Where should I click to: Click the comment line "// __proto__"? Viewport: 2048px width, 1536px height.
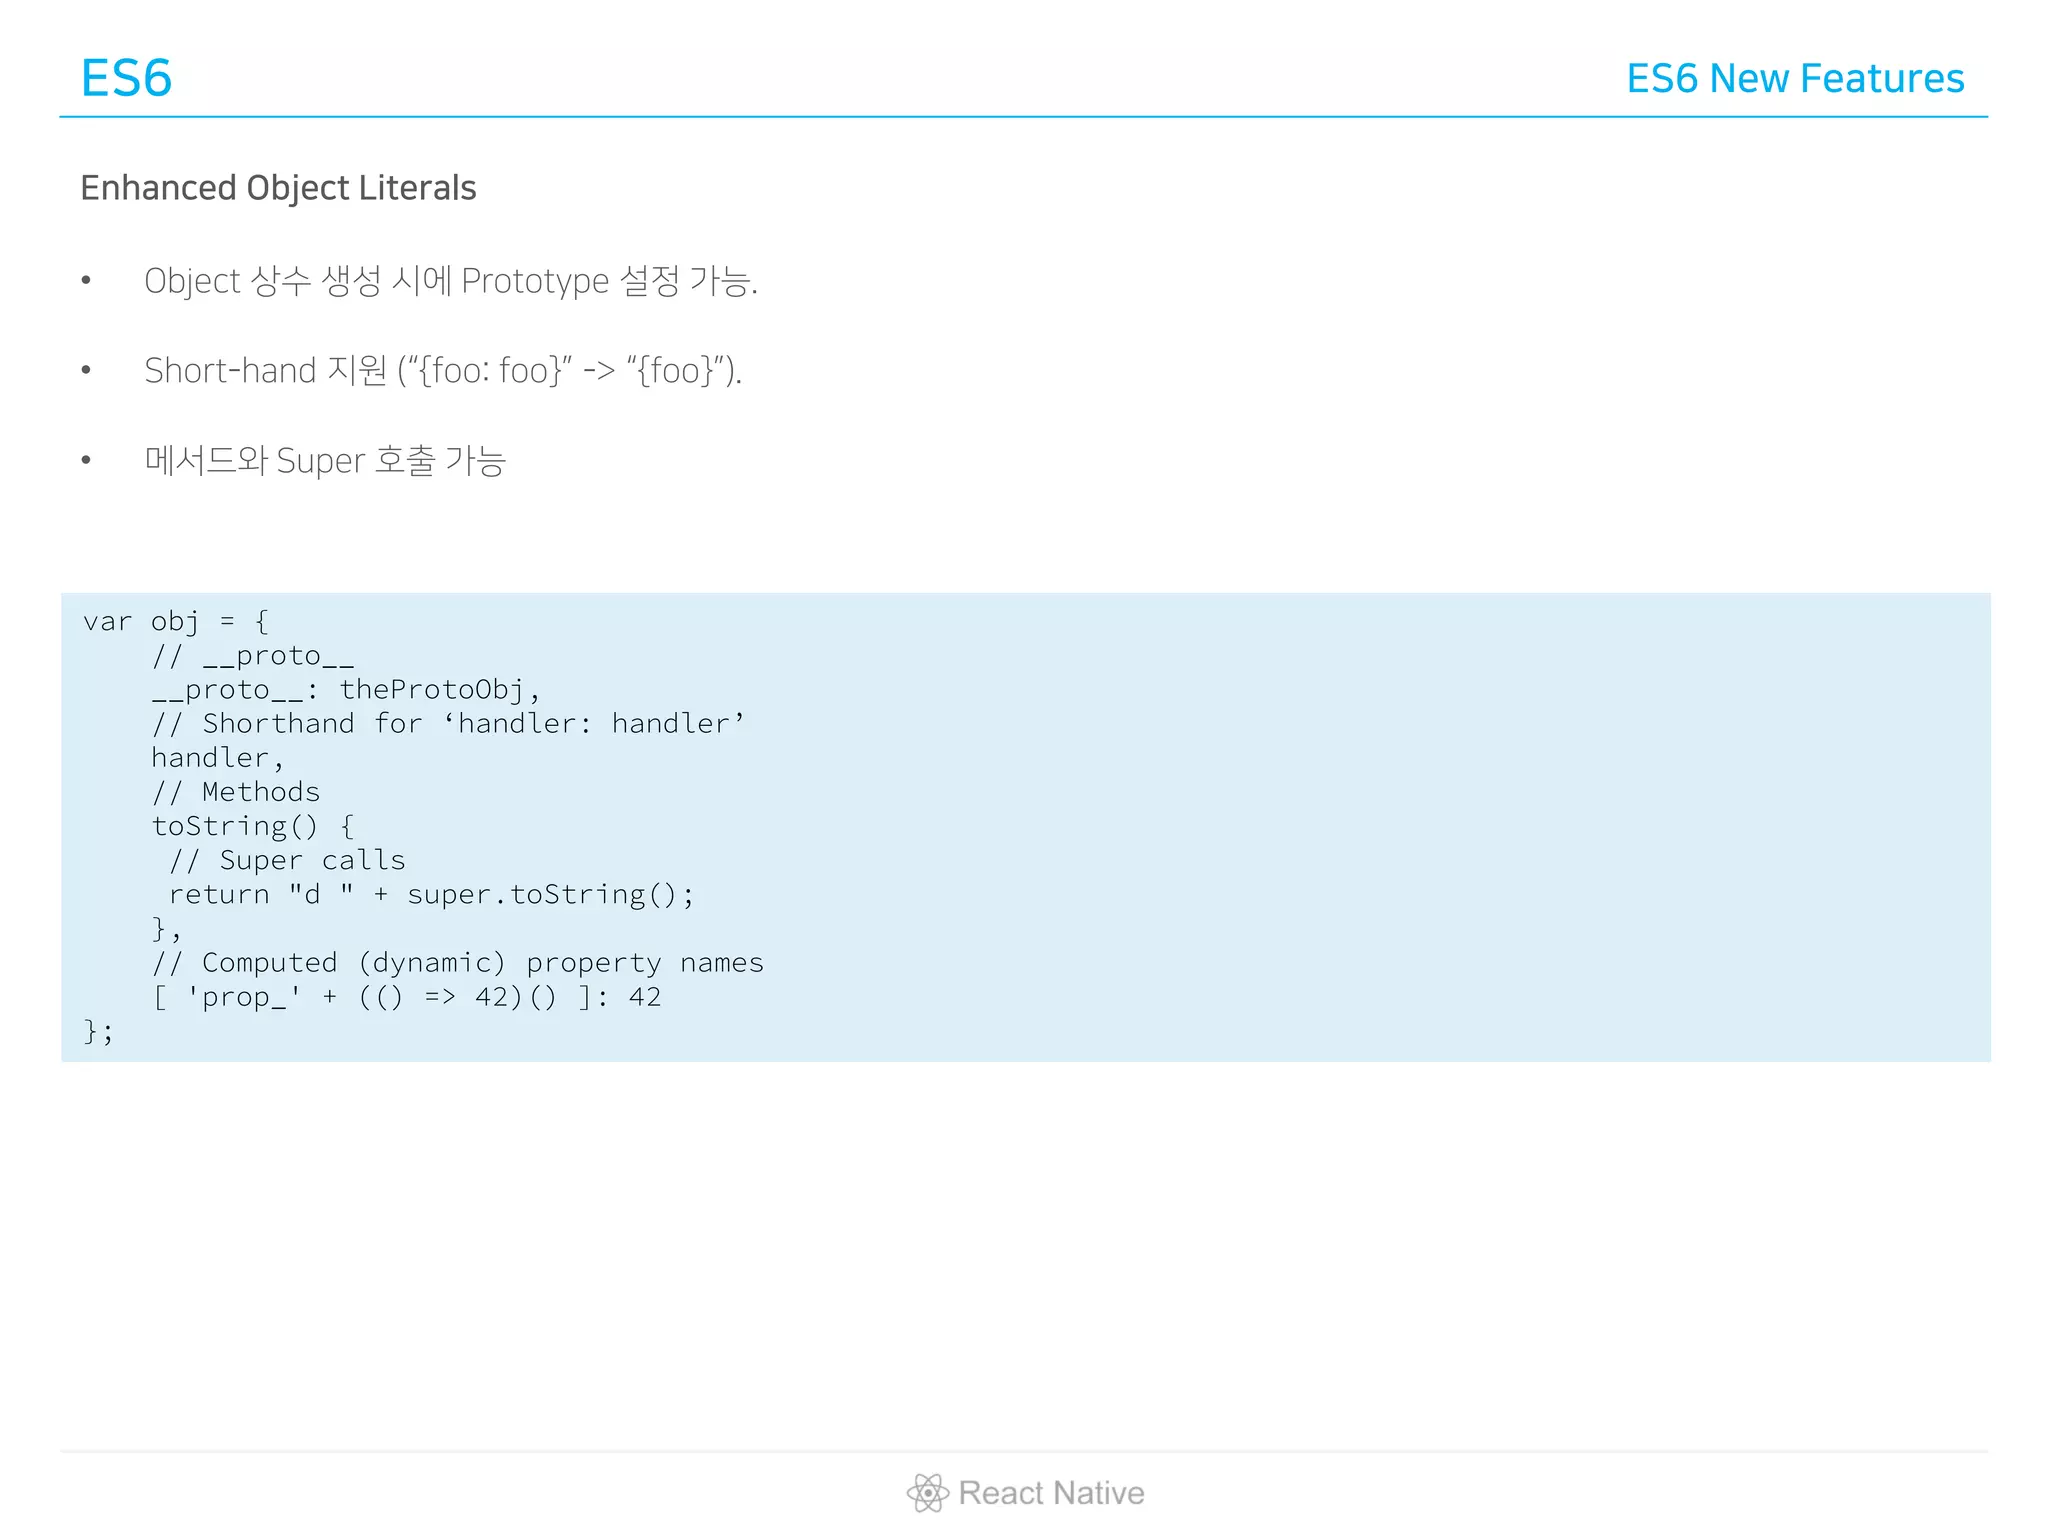253,656
